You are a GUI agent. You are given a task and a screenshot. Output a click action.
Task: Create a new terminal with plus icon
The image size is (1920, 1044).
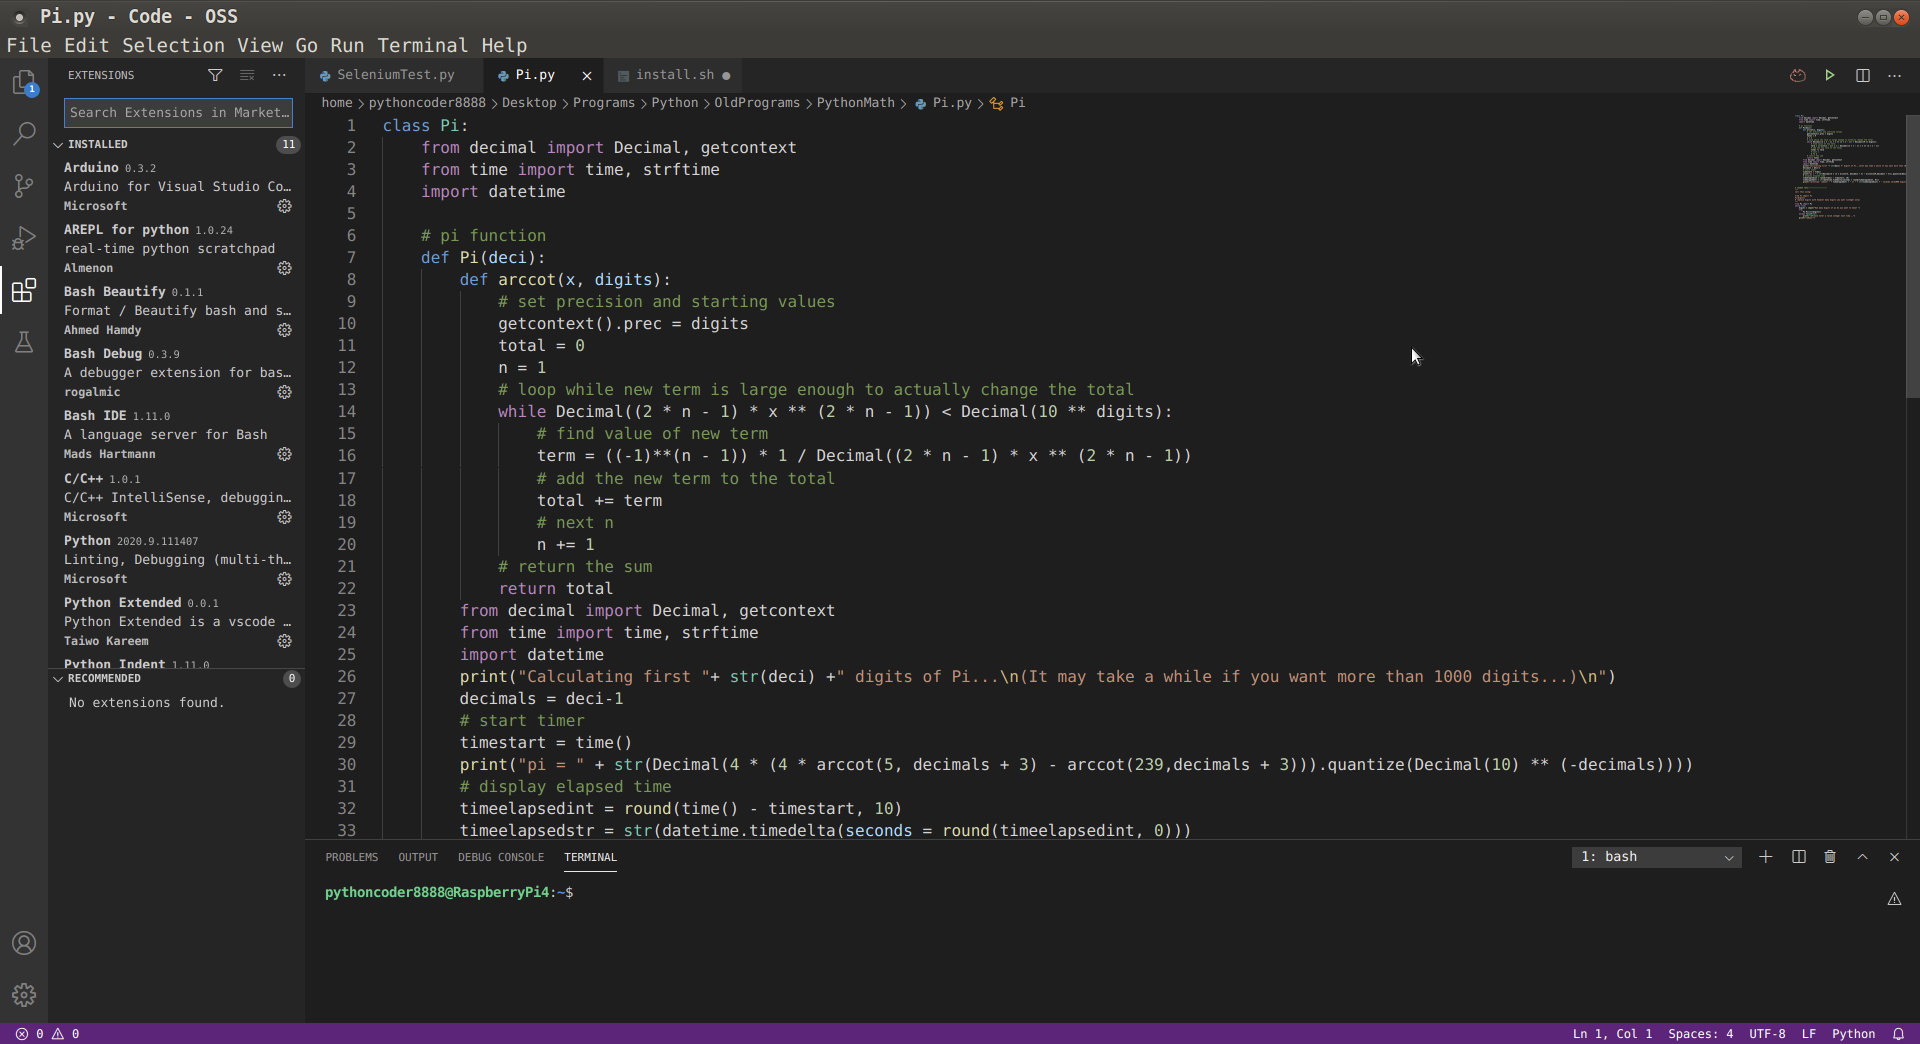pyautogui.click(x=1766, y=857)
